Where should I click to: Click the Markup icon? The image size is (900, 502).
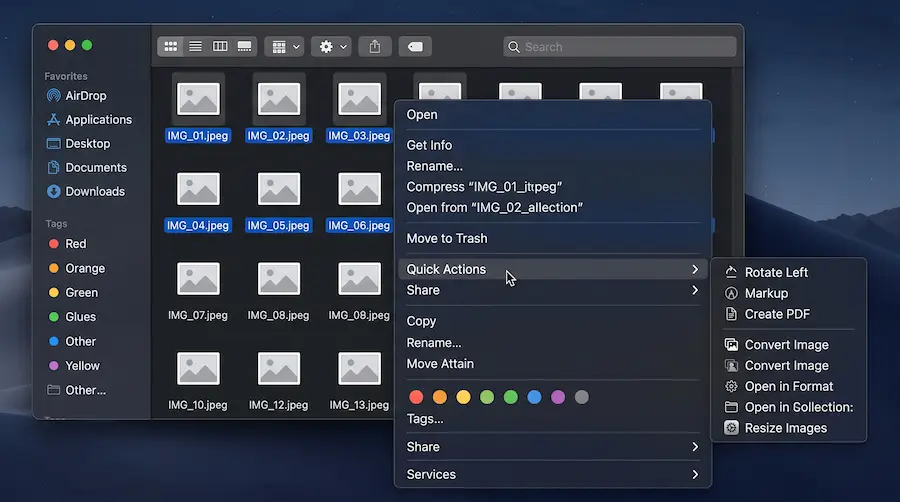click(x=731, y=293)
